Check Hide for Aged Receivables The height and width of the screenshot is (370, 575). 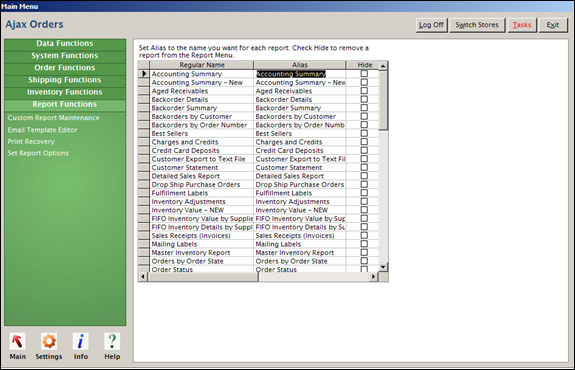[x=364, y=91]
